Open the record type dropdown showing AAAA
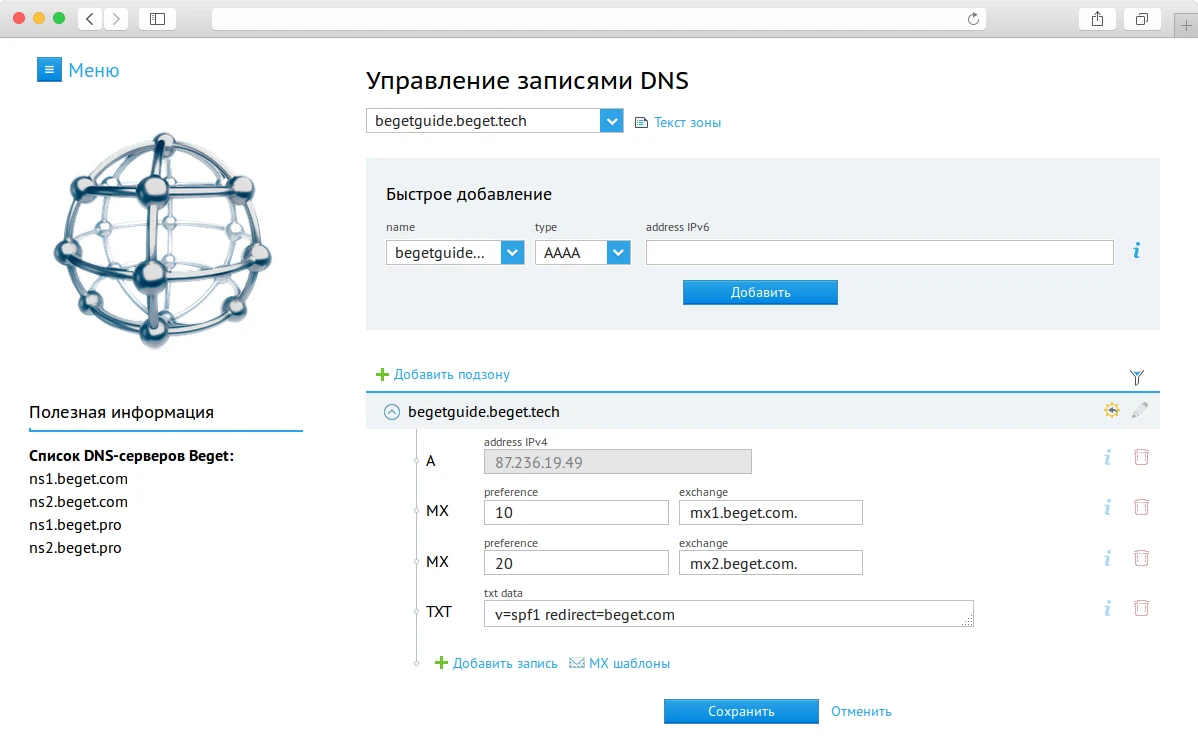1198x736 pixels. click(x=618, y=252)
